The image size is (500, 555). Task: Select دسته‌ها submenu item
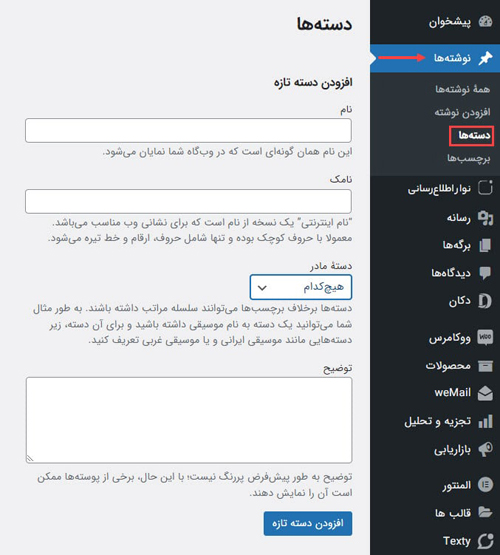[x=474, y=135]
